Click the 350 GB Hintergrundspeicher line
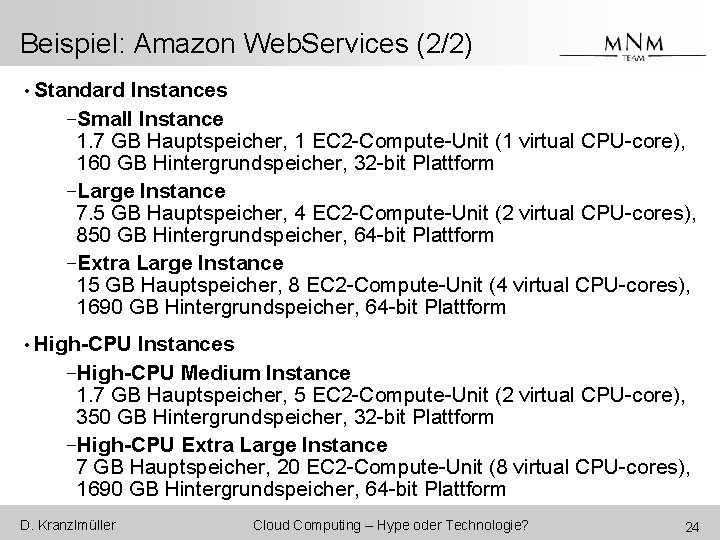This screenshot has height=540, width=720. point(285,417)
